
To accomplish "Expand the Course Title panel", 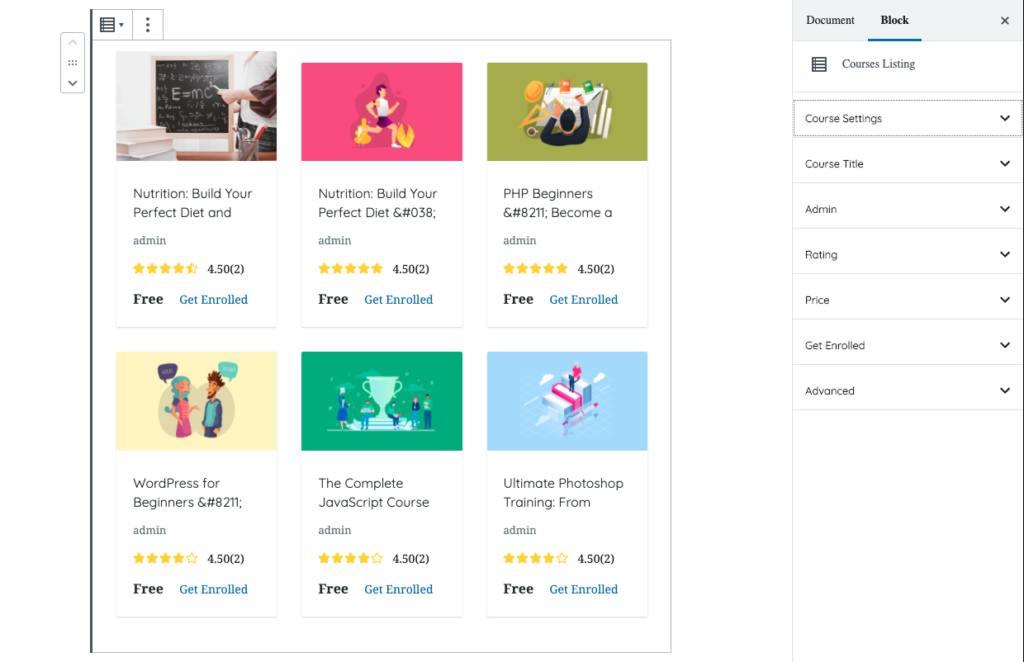I will (x=907, y=164).
